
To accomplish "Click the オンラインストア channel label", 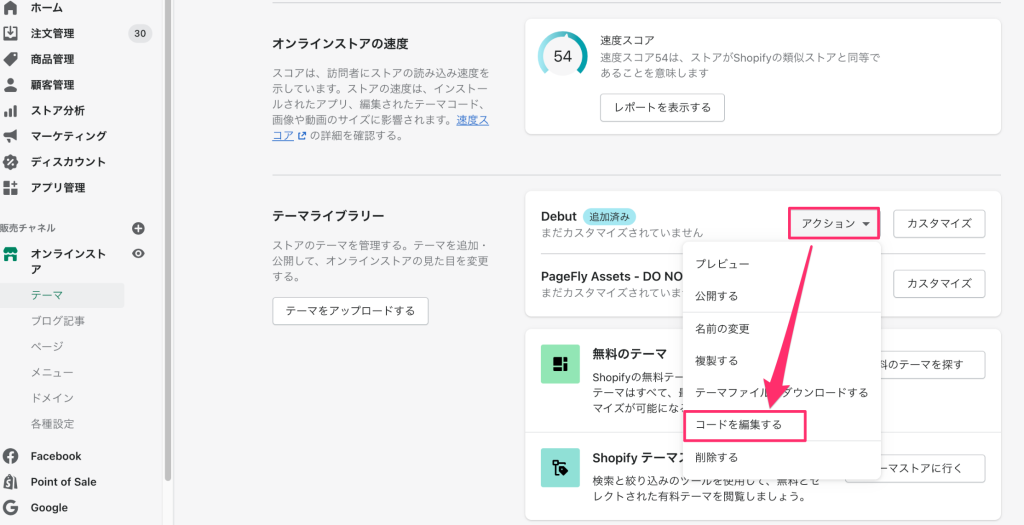I will [69, 261].
